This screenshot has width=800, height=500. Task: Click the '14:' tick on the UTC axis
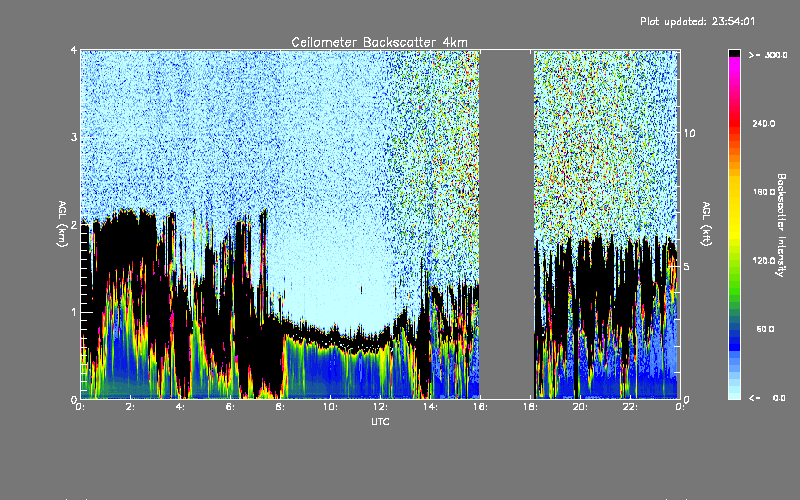coord(430,407)
